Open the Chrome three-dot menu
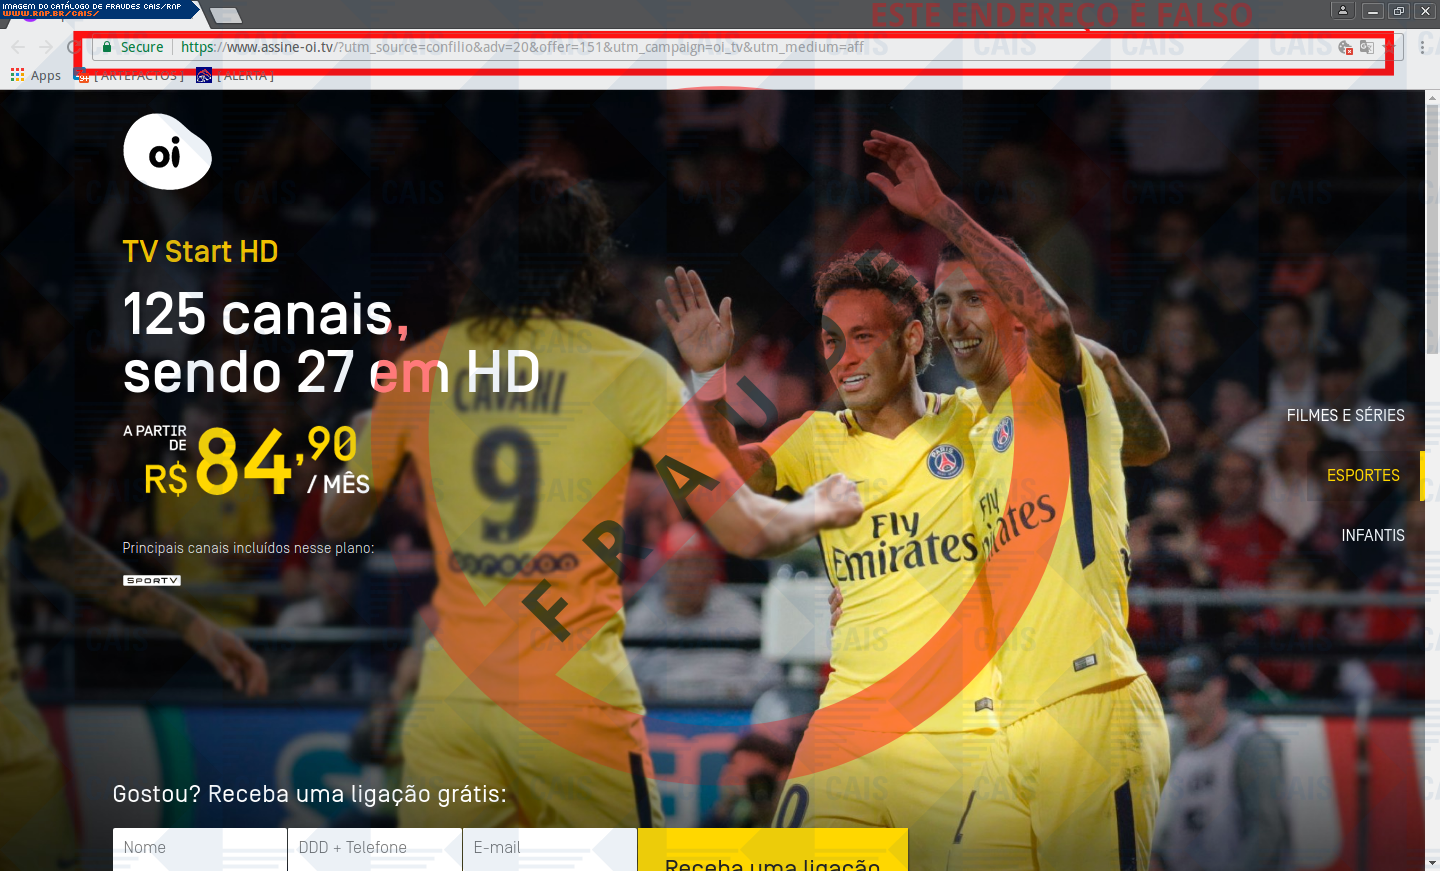Viewport: 1440px width, 871px height. pos(1422,47)
